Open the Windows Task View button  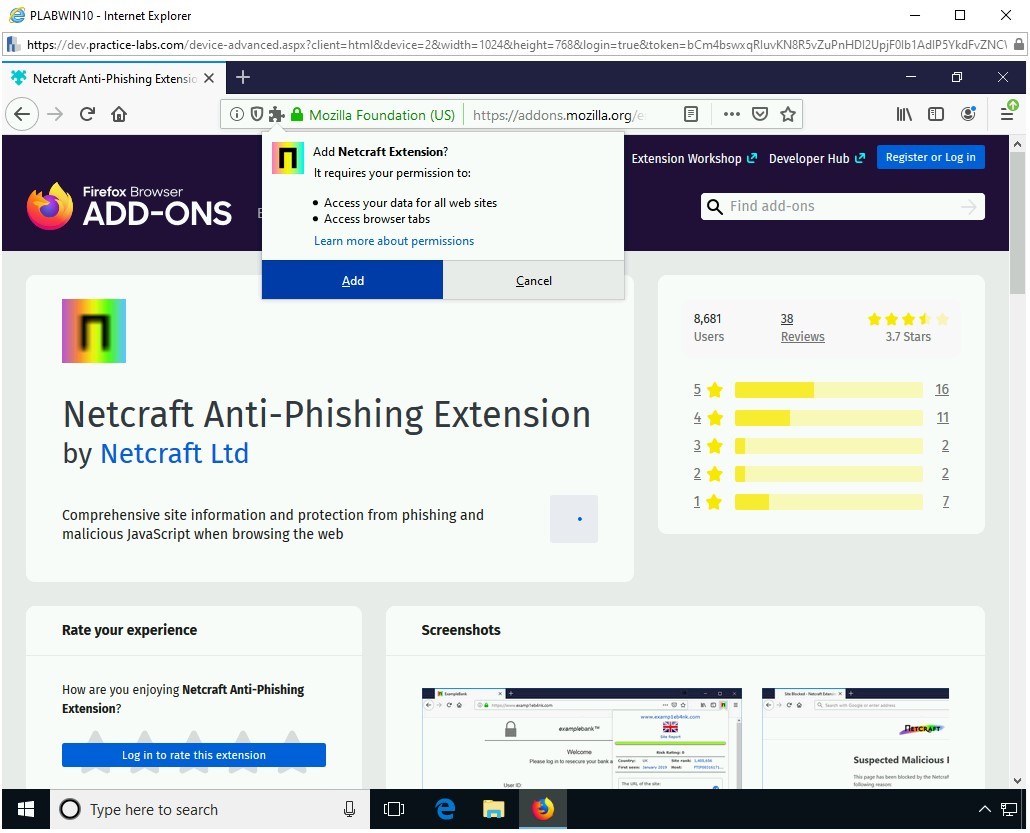point(394,809)
